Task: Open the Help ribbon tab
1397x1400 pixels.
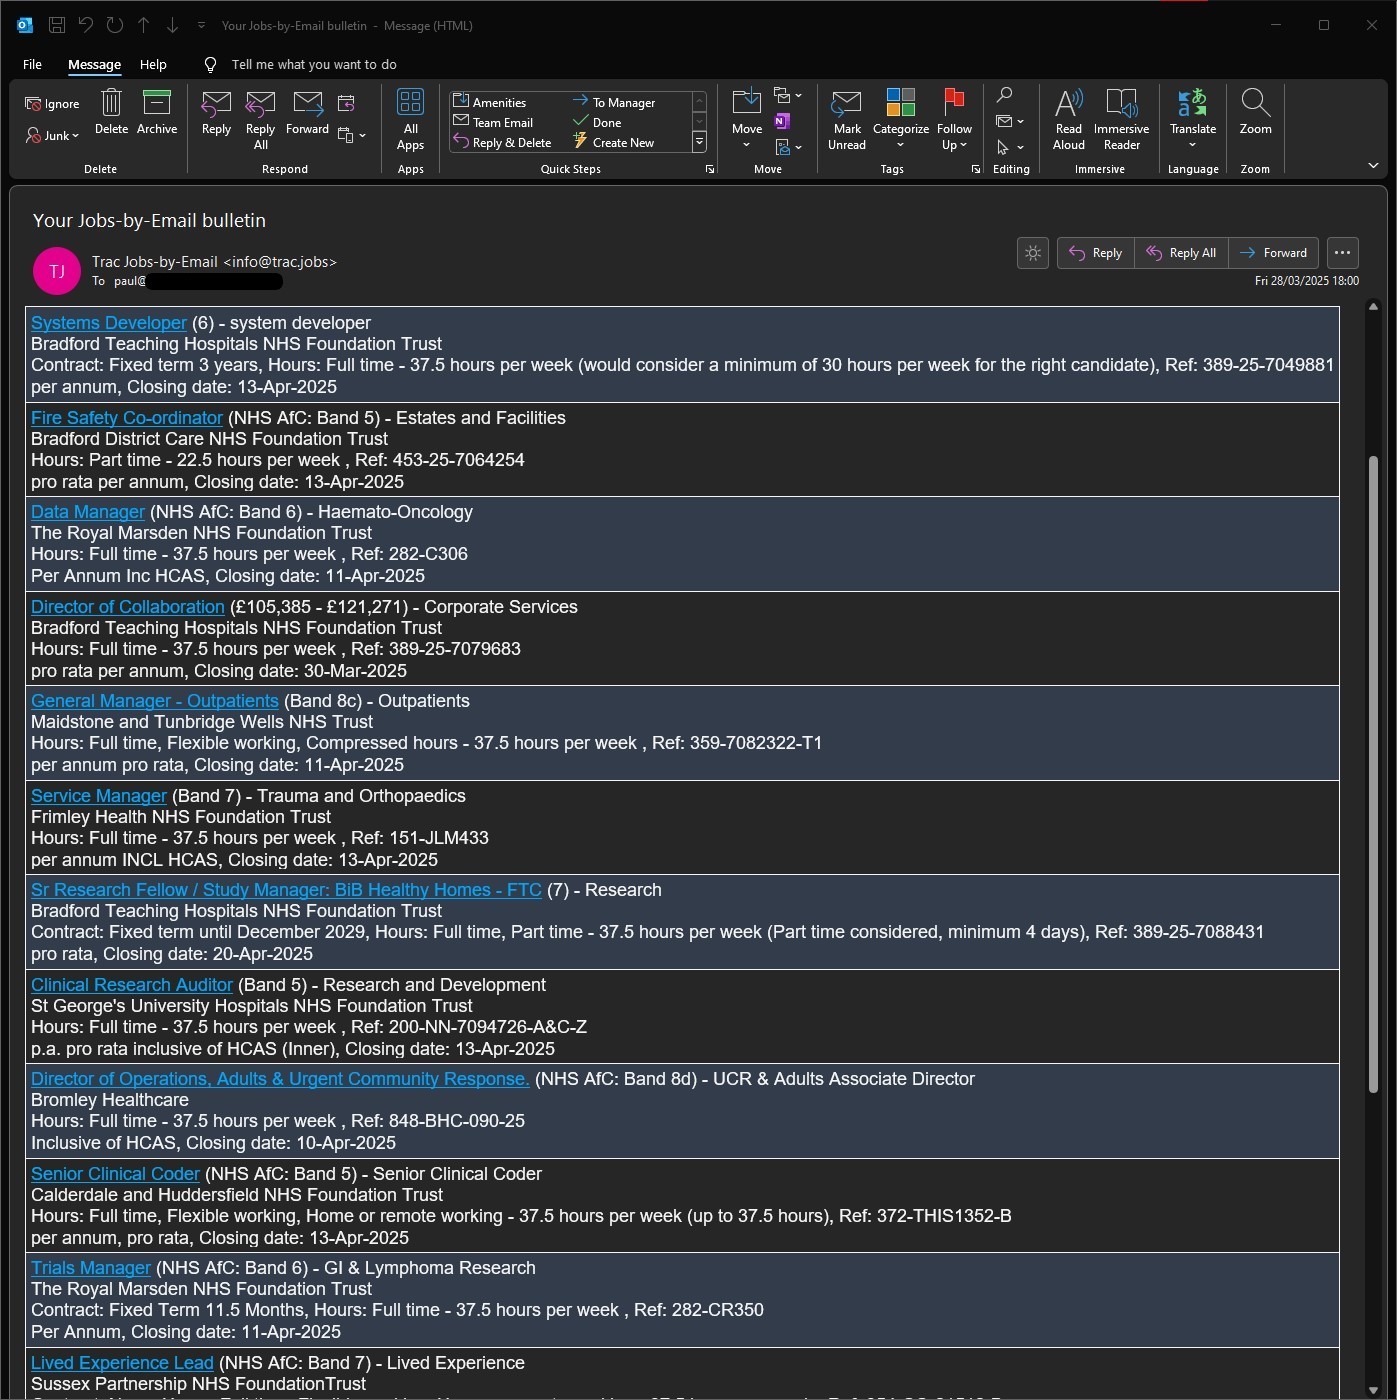Action: (153, 64)
